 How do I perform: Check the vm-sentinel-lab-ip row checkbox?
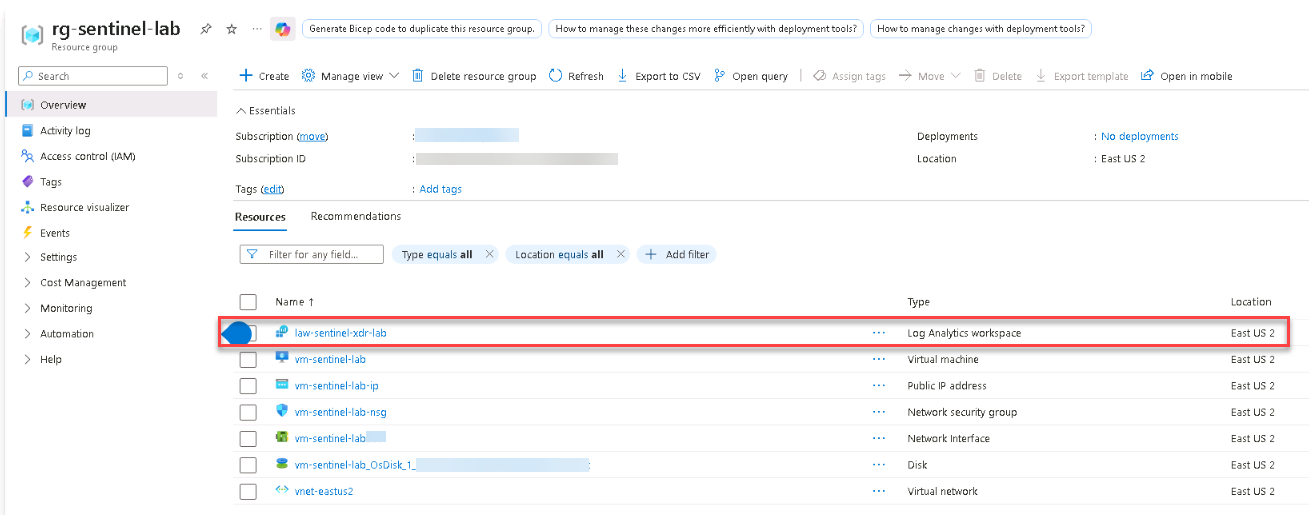248,386
